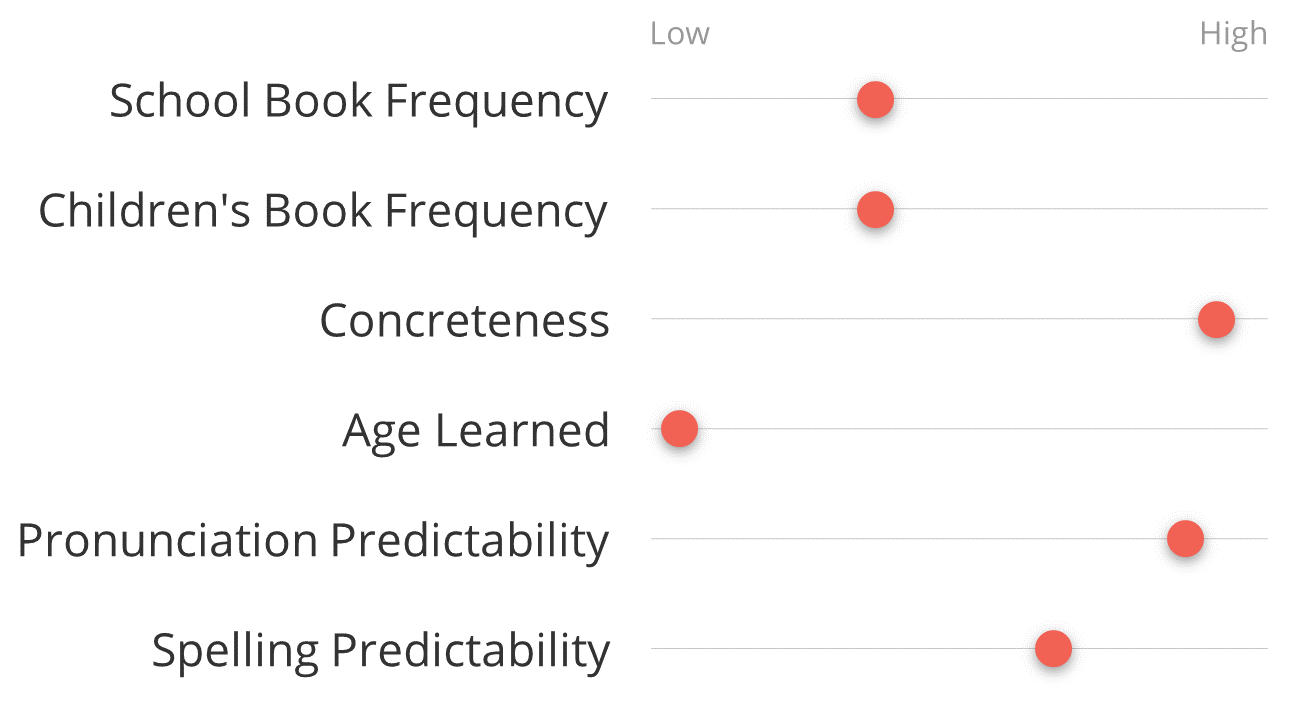This screenshot has width=1302, height=710.
Task: Click the School Book Frequency red dot
Action: pyautogui.click(x=875, y=100)
